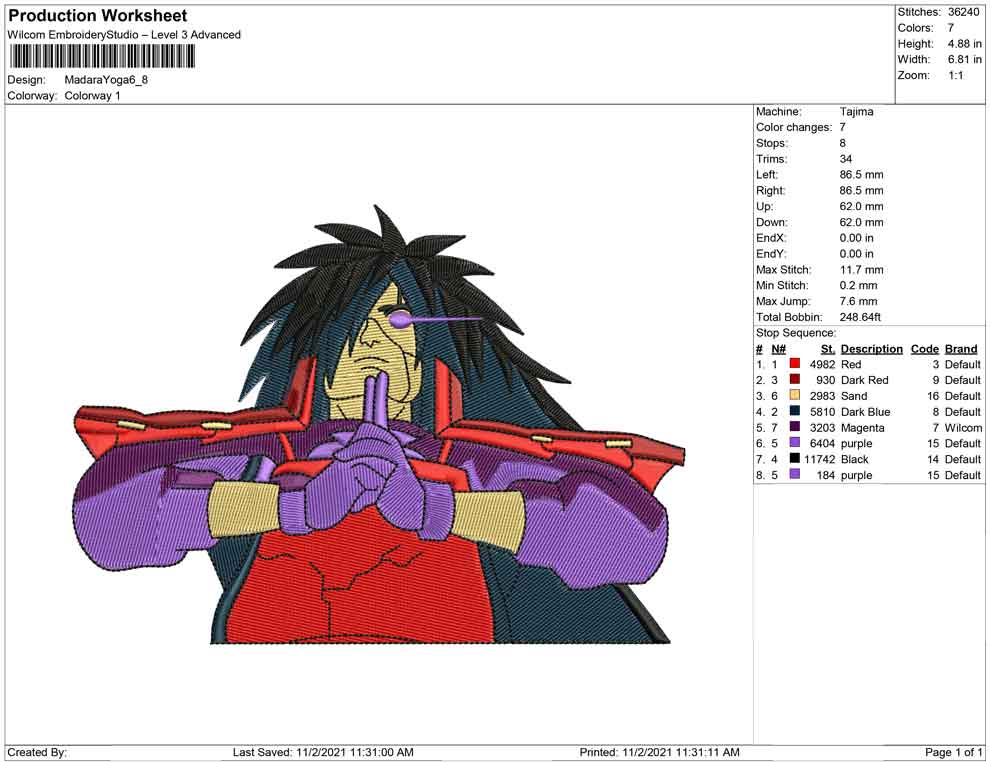Click the 'Down:' label
Screen dimensions: 990x762
[x=772, y=222]
